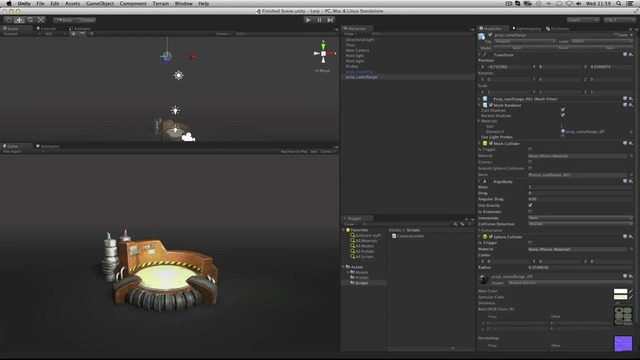Image resolution: width=640 pixels, height=360 pixels.
Task: Pick Main Color with the eyedropper
Action: point(631,291)
